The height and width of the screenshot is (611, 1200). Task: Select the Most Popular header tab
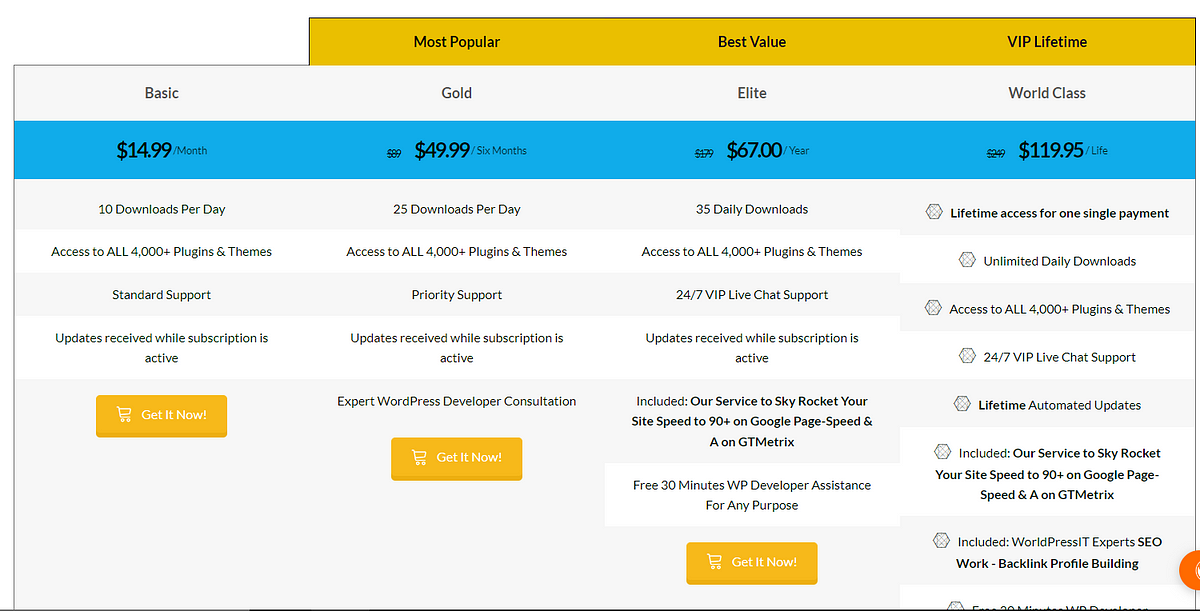[457, 42]
